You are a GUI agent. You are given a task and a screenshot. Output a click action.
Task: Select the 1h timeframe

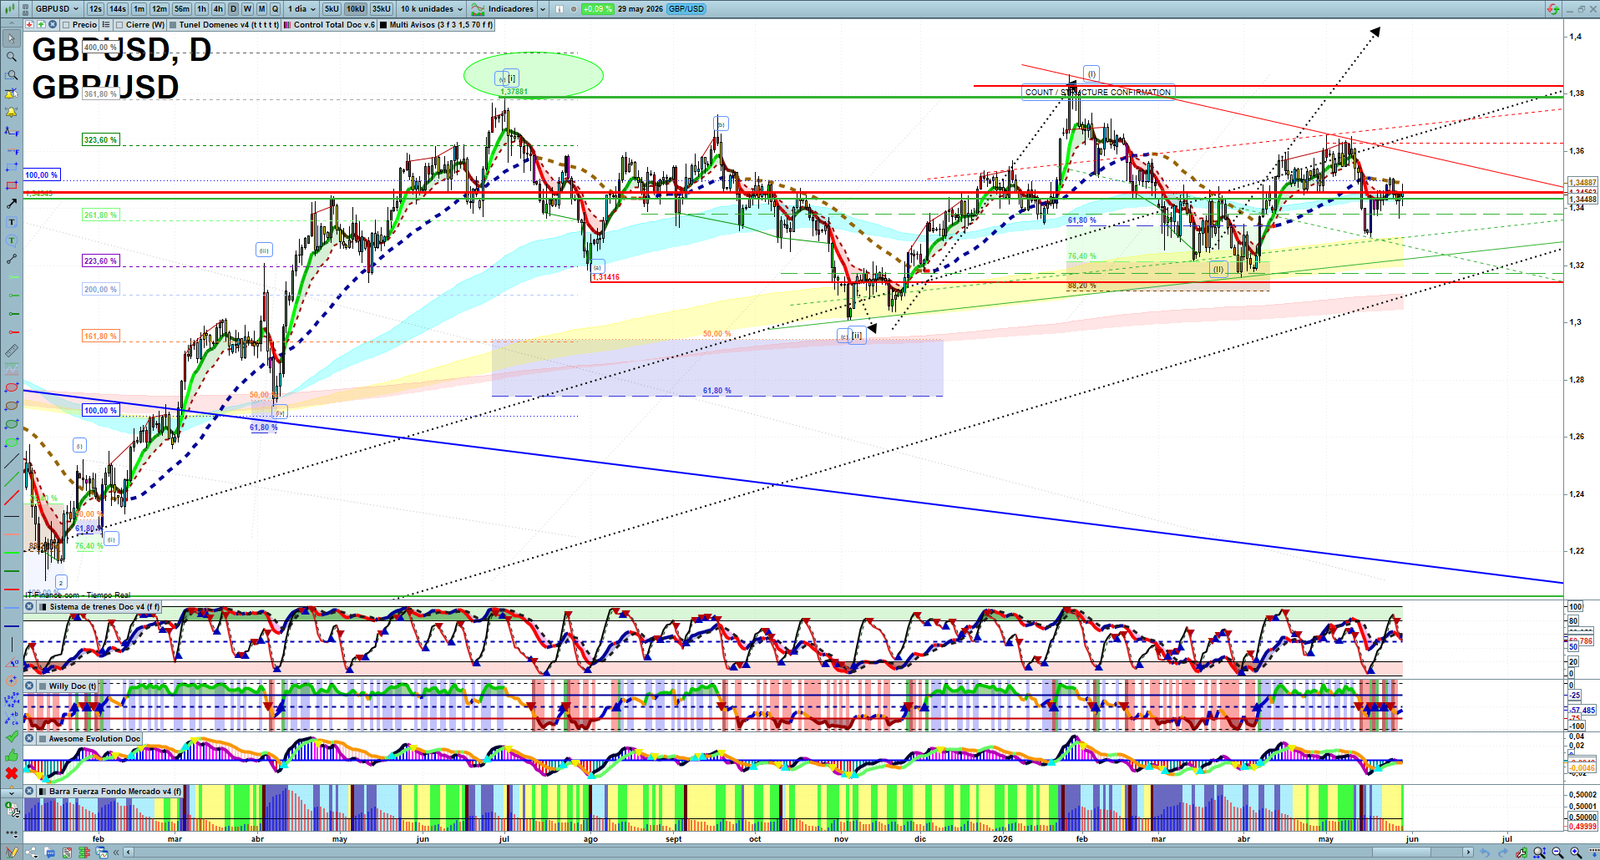[x=201, y=9]
